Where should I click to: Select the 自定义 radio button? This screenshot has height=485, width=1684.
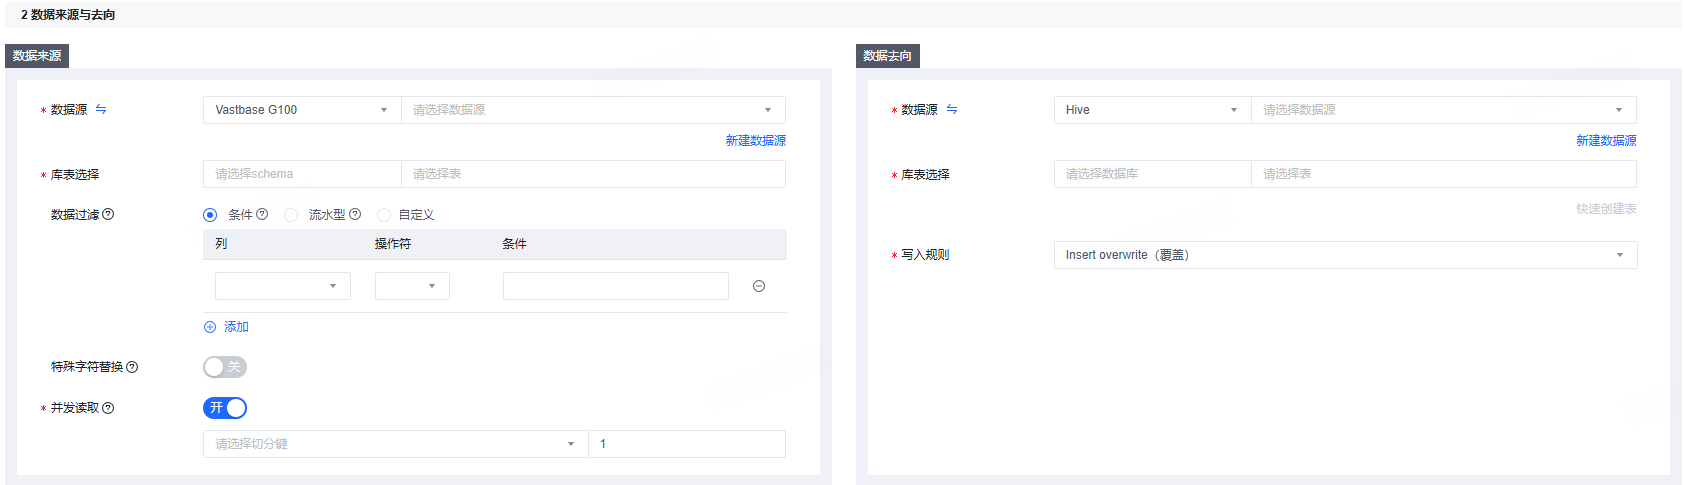(x=384, y=215)
